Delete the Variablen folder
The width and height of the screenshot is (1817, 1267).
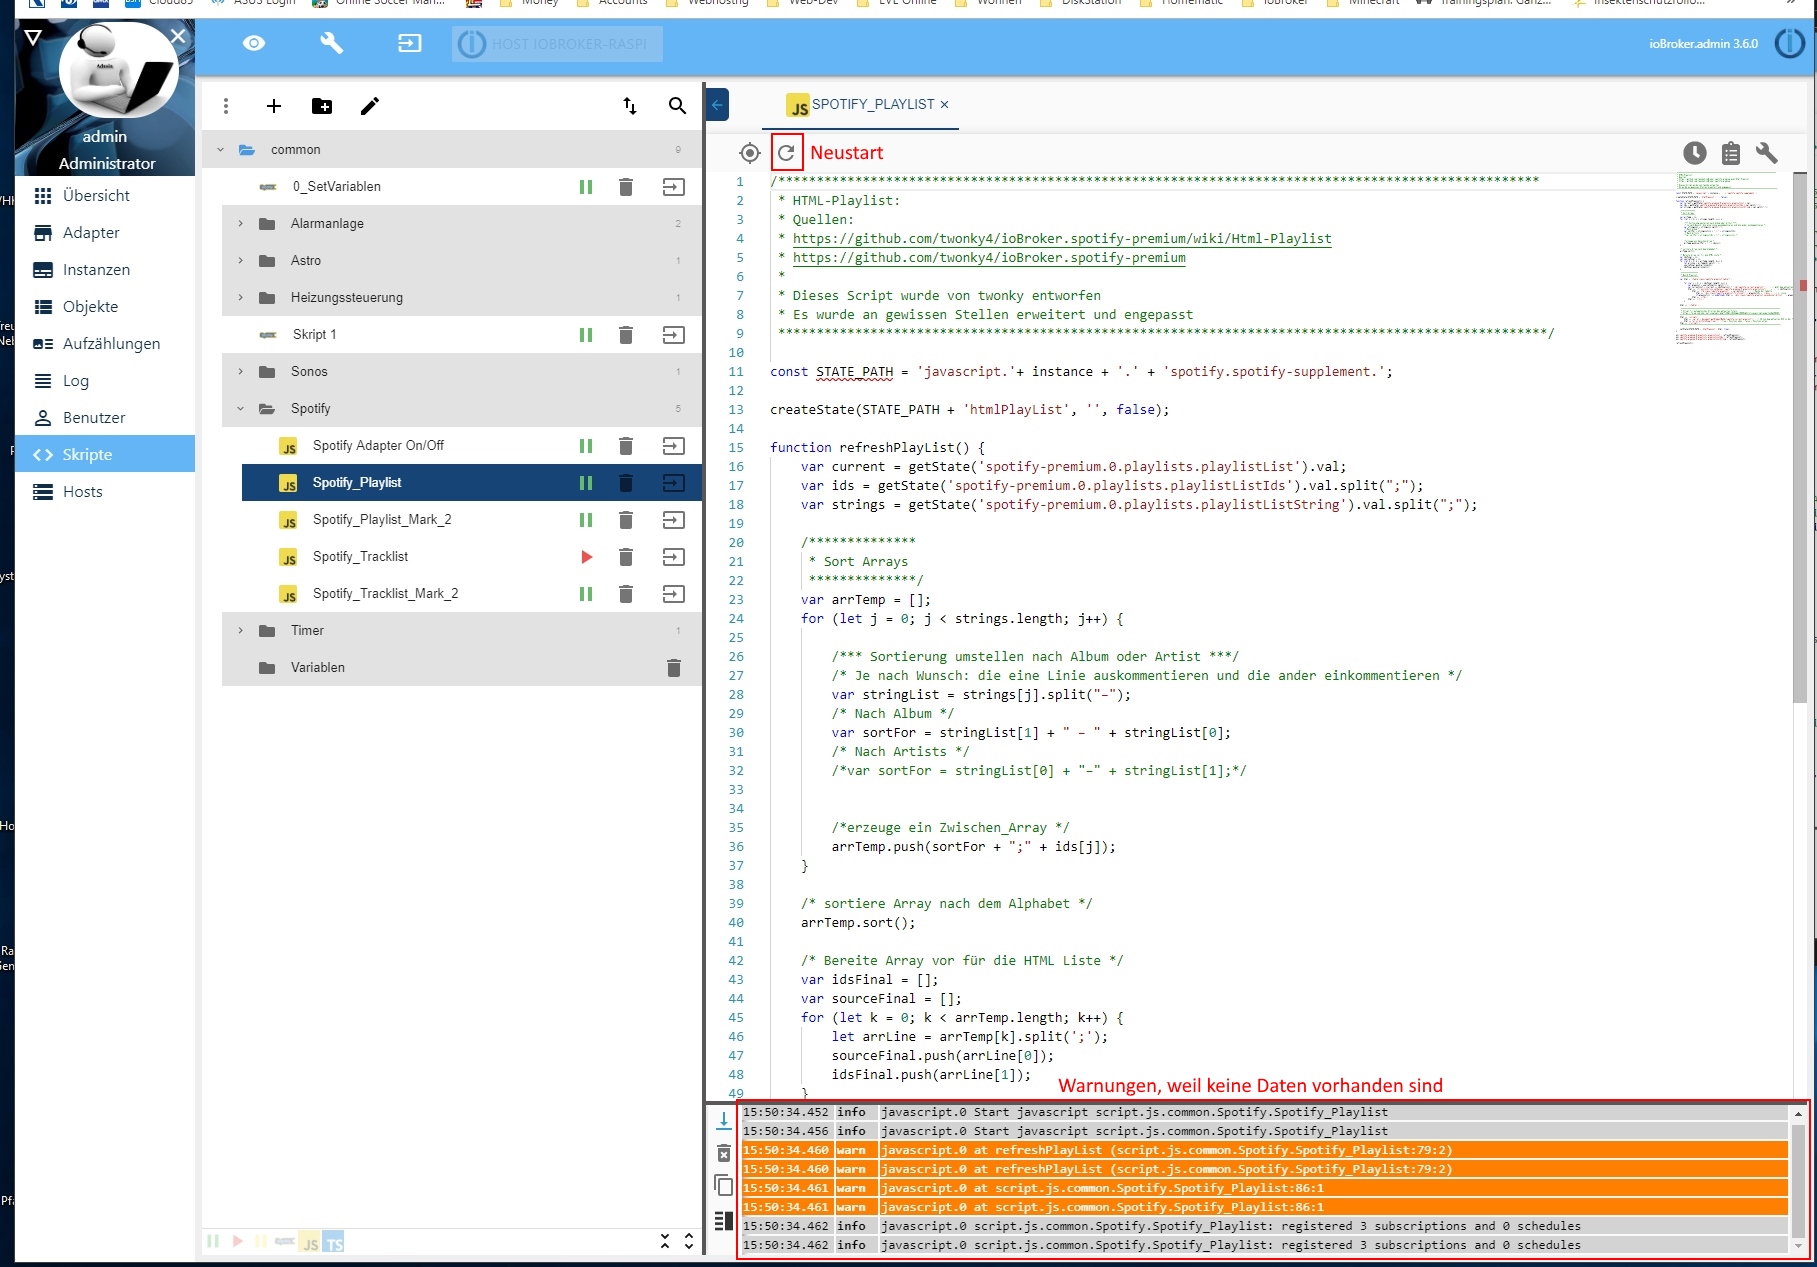(x=674, y=668)
